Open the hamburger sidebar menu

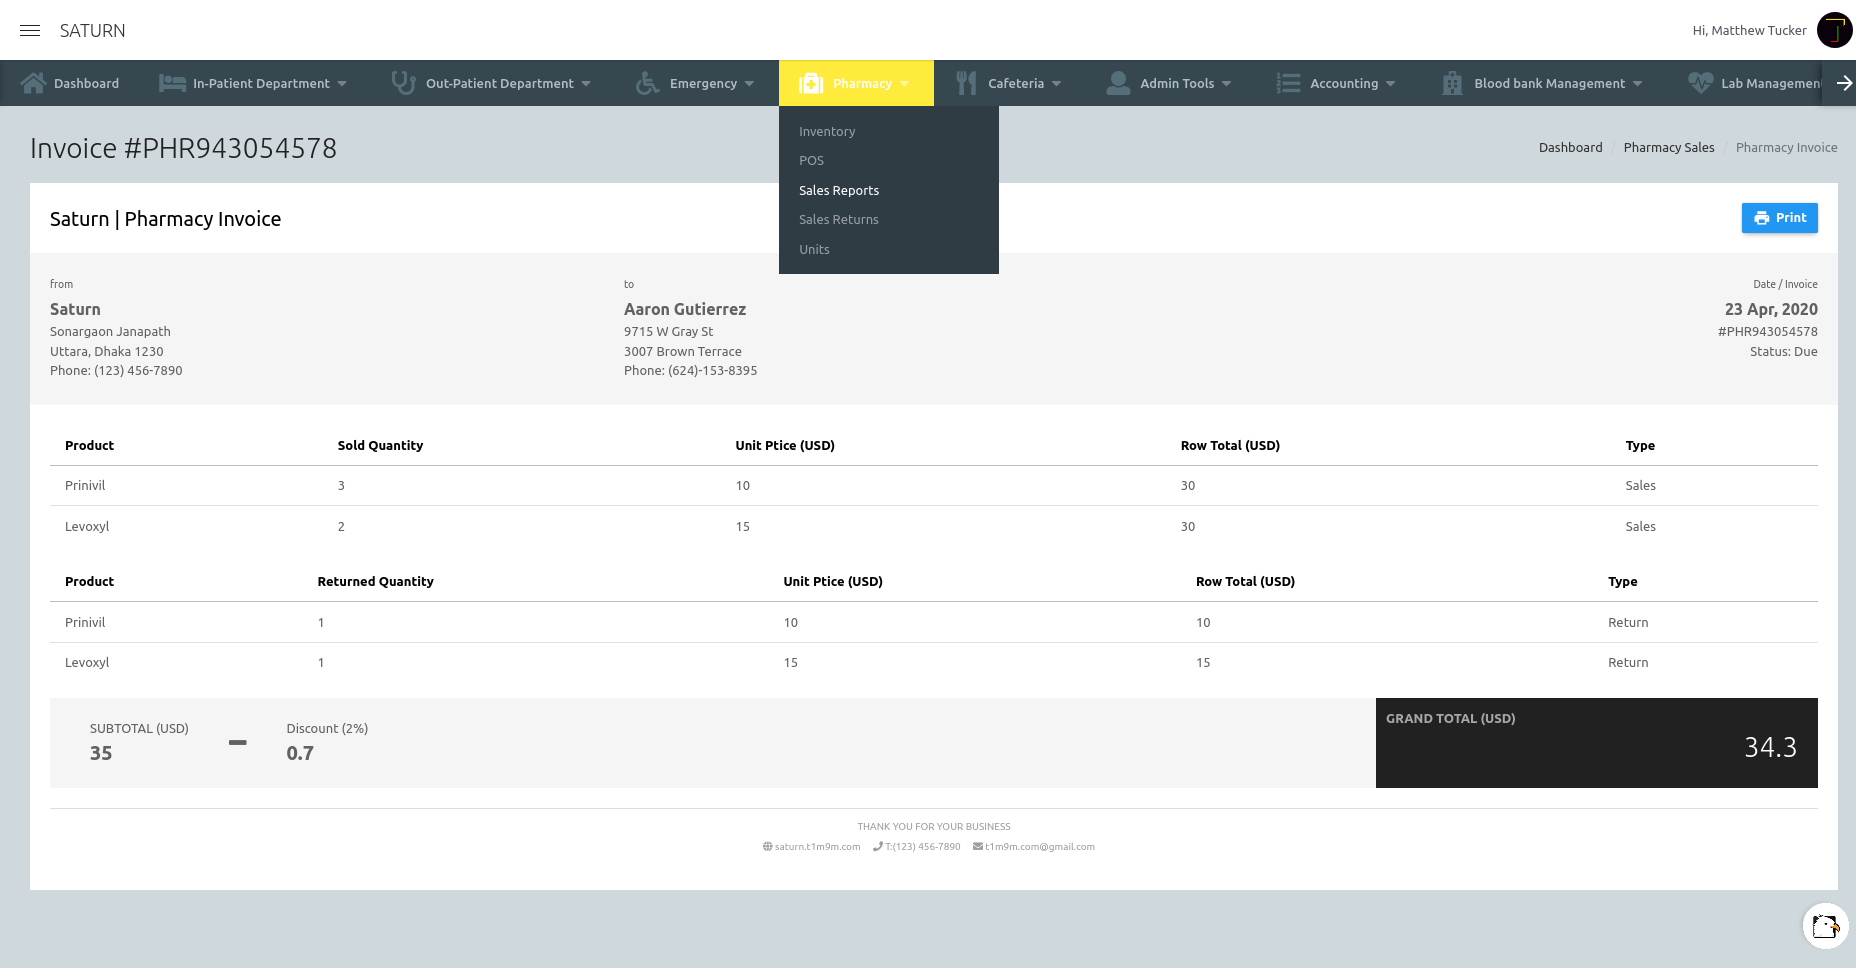pos(30,31)
